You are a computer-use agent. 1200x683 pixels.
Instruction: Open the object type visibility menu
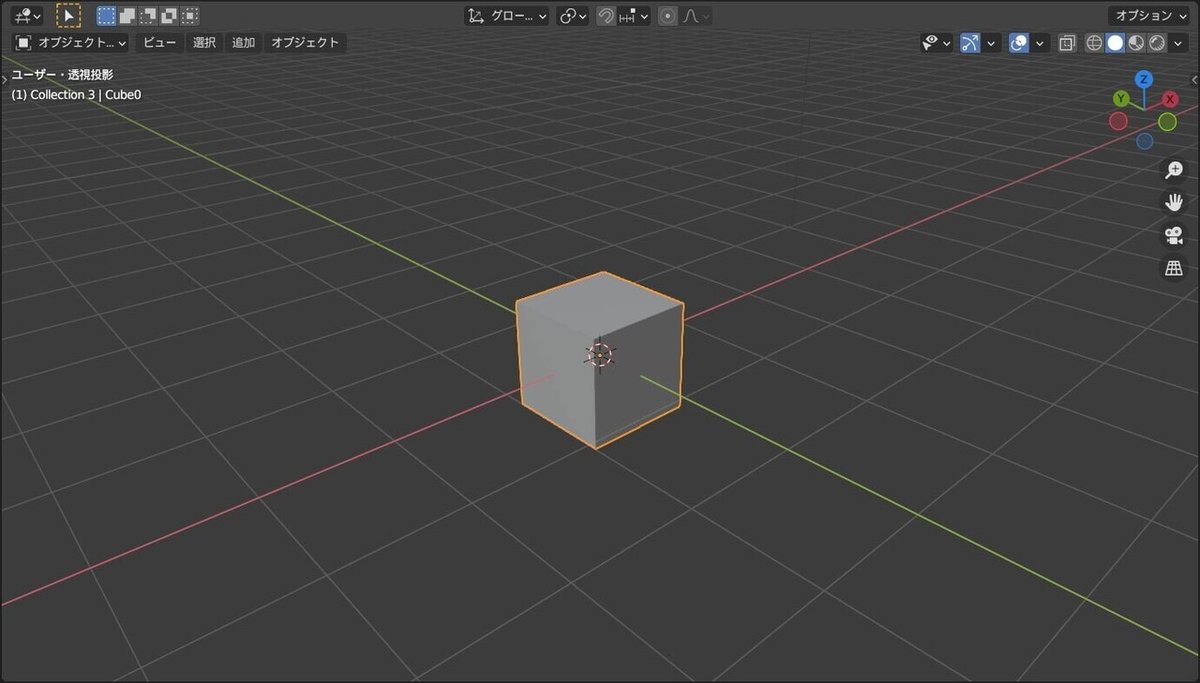pos(936,43)
